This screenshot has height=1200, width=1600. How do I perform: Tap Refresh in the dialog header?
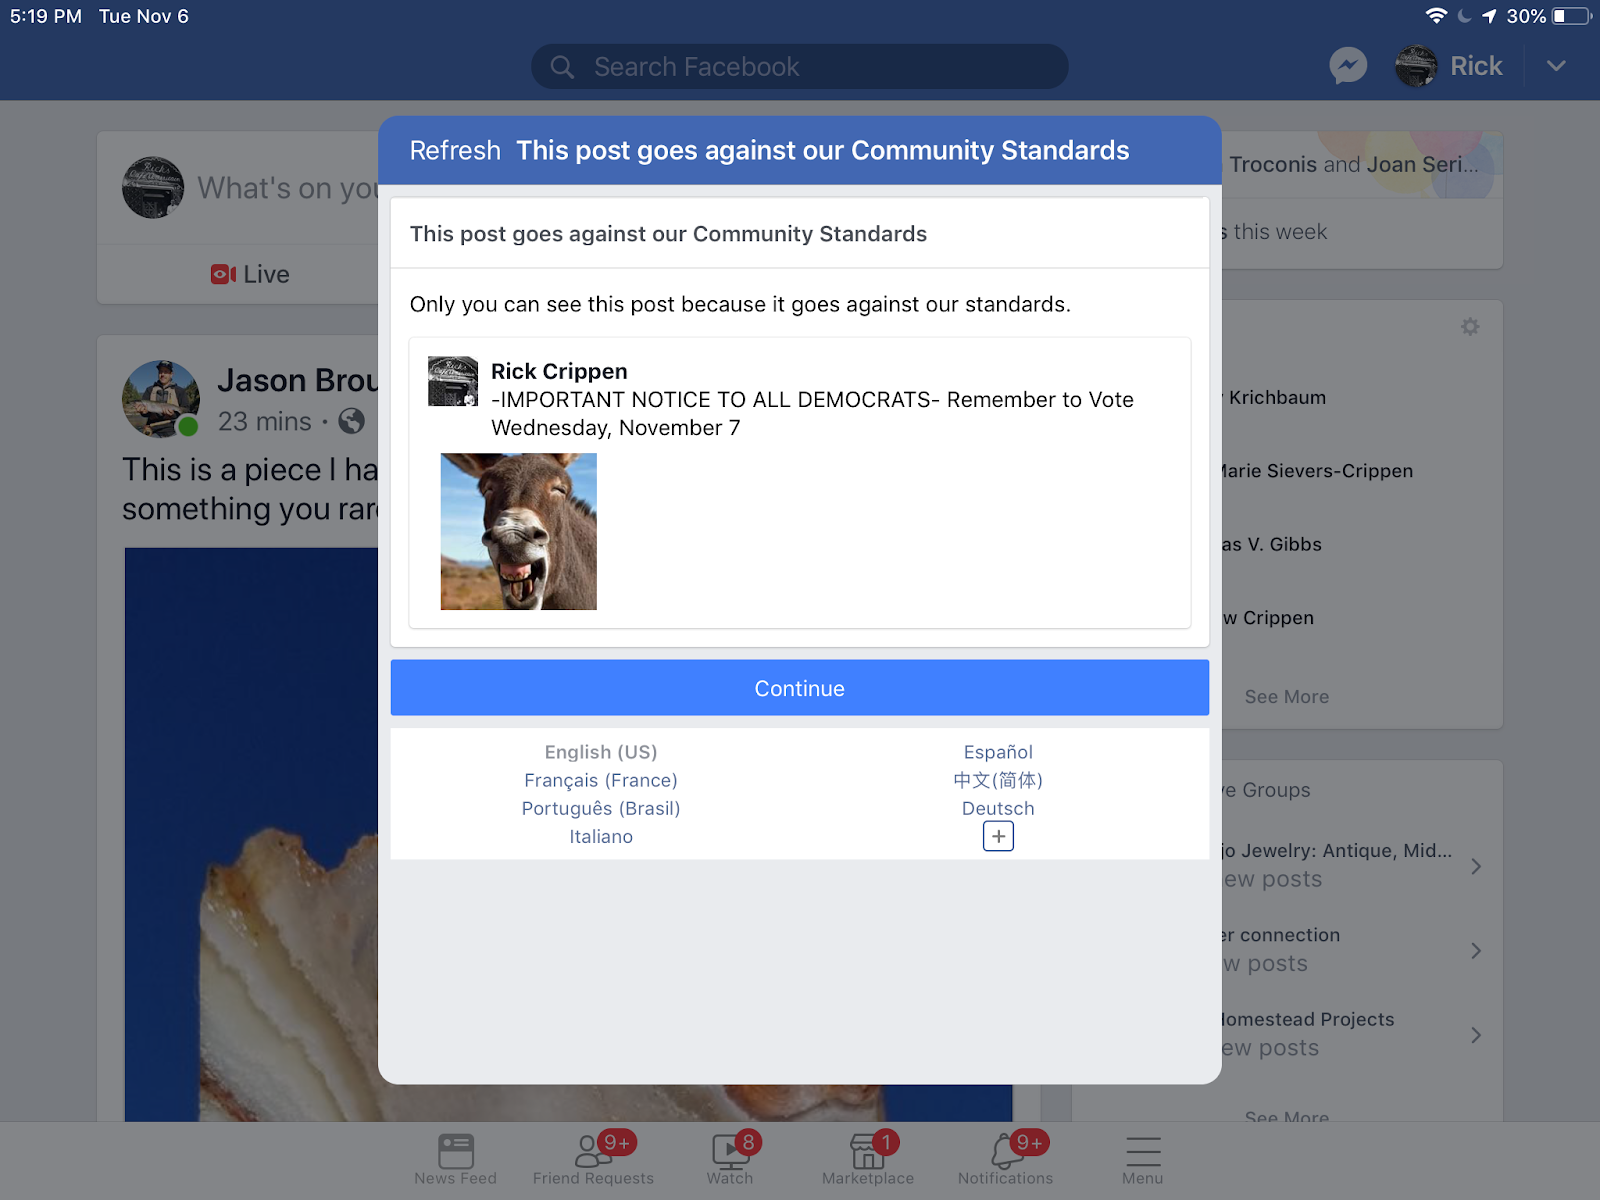[455, 151]
